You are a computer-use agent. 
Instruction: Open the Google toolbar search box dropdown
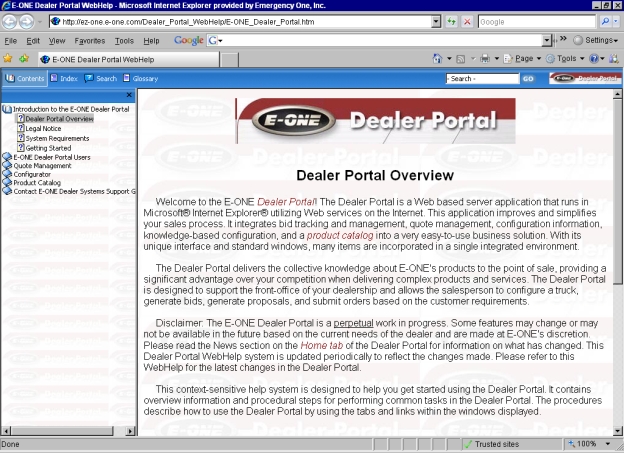[547, 40]
